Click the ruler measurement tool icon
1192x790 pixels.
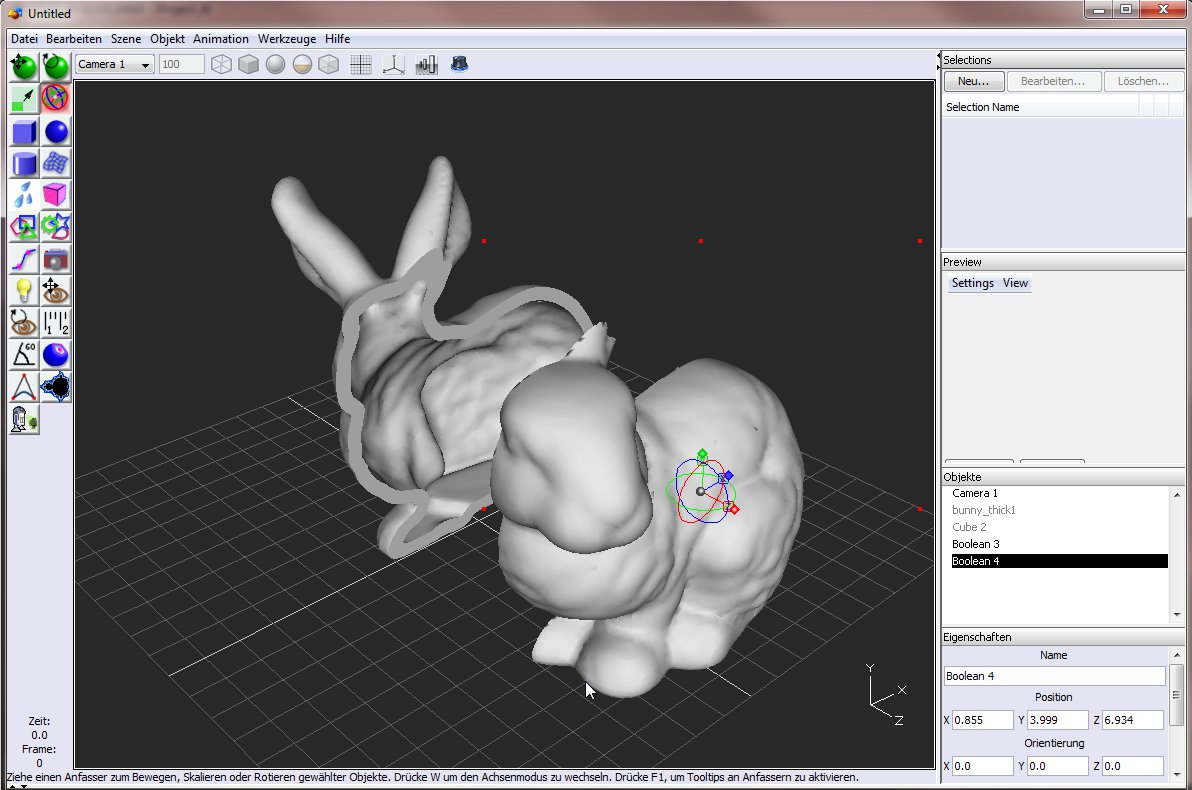[x=55, y=323]
